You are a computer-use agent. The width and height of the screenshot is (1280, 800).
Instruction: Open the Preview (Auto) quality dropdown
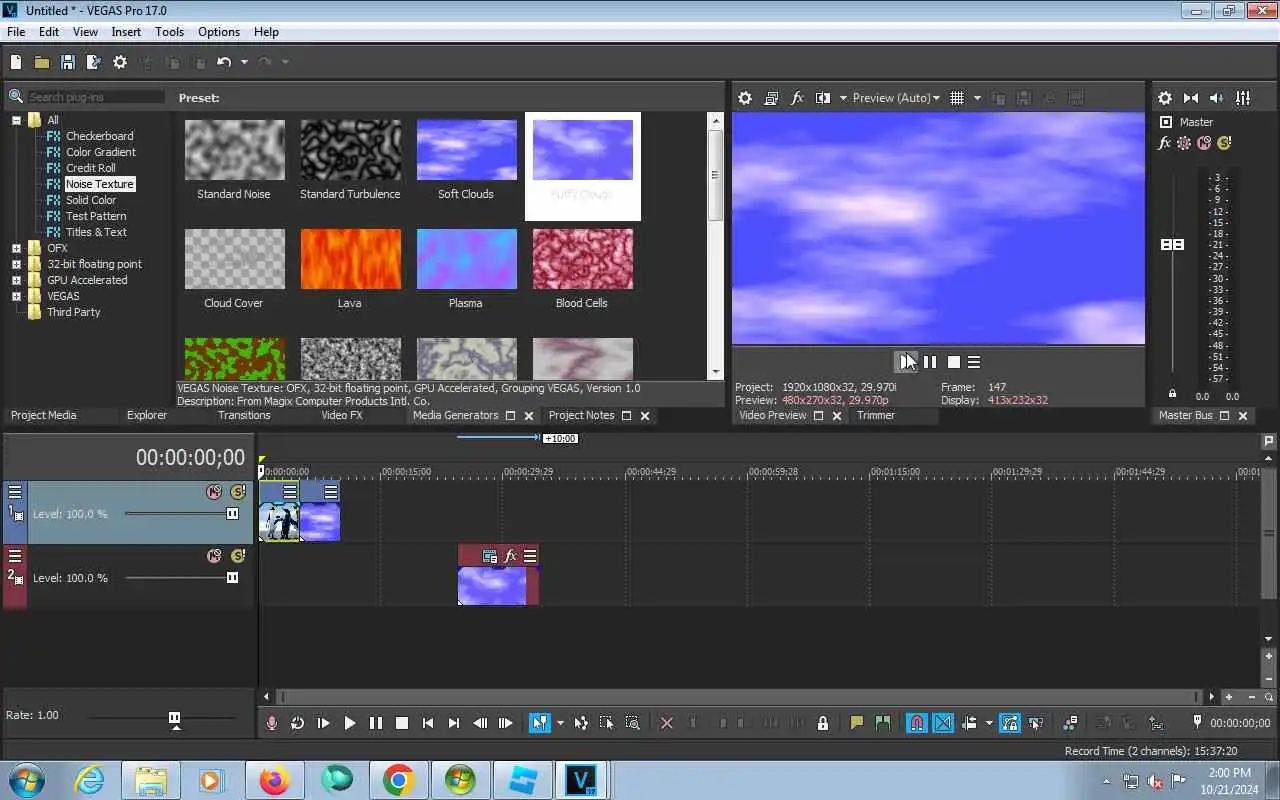pyautogui.click(x=896, y=98)
